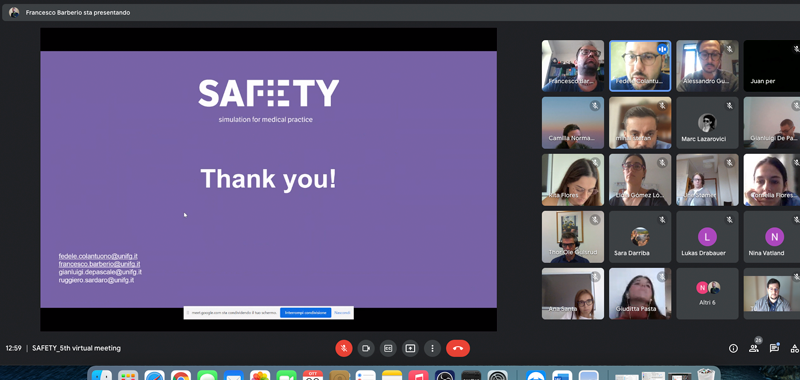The image size is (800, 380).
Task: Turn on closed captions
Action: tap(388, 348)
